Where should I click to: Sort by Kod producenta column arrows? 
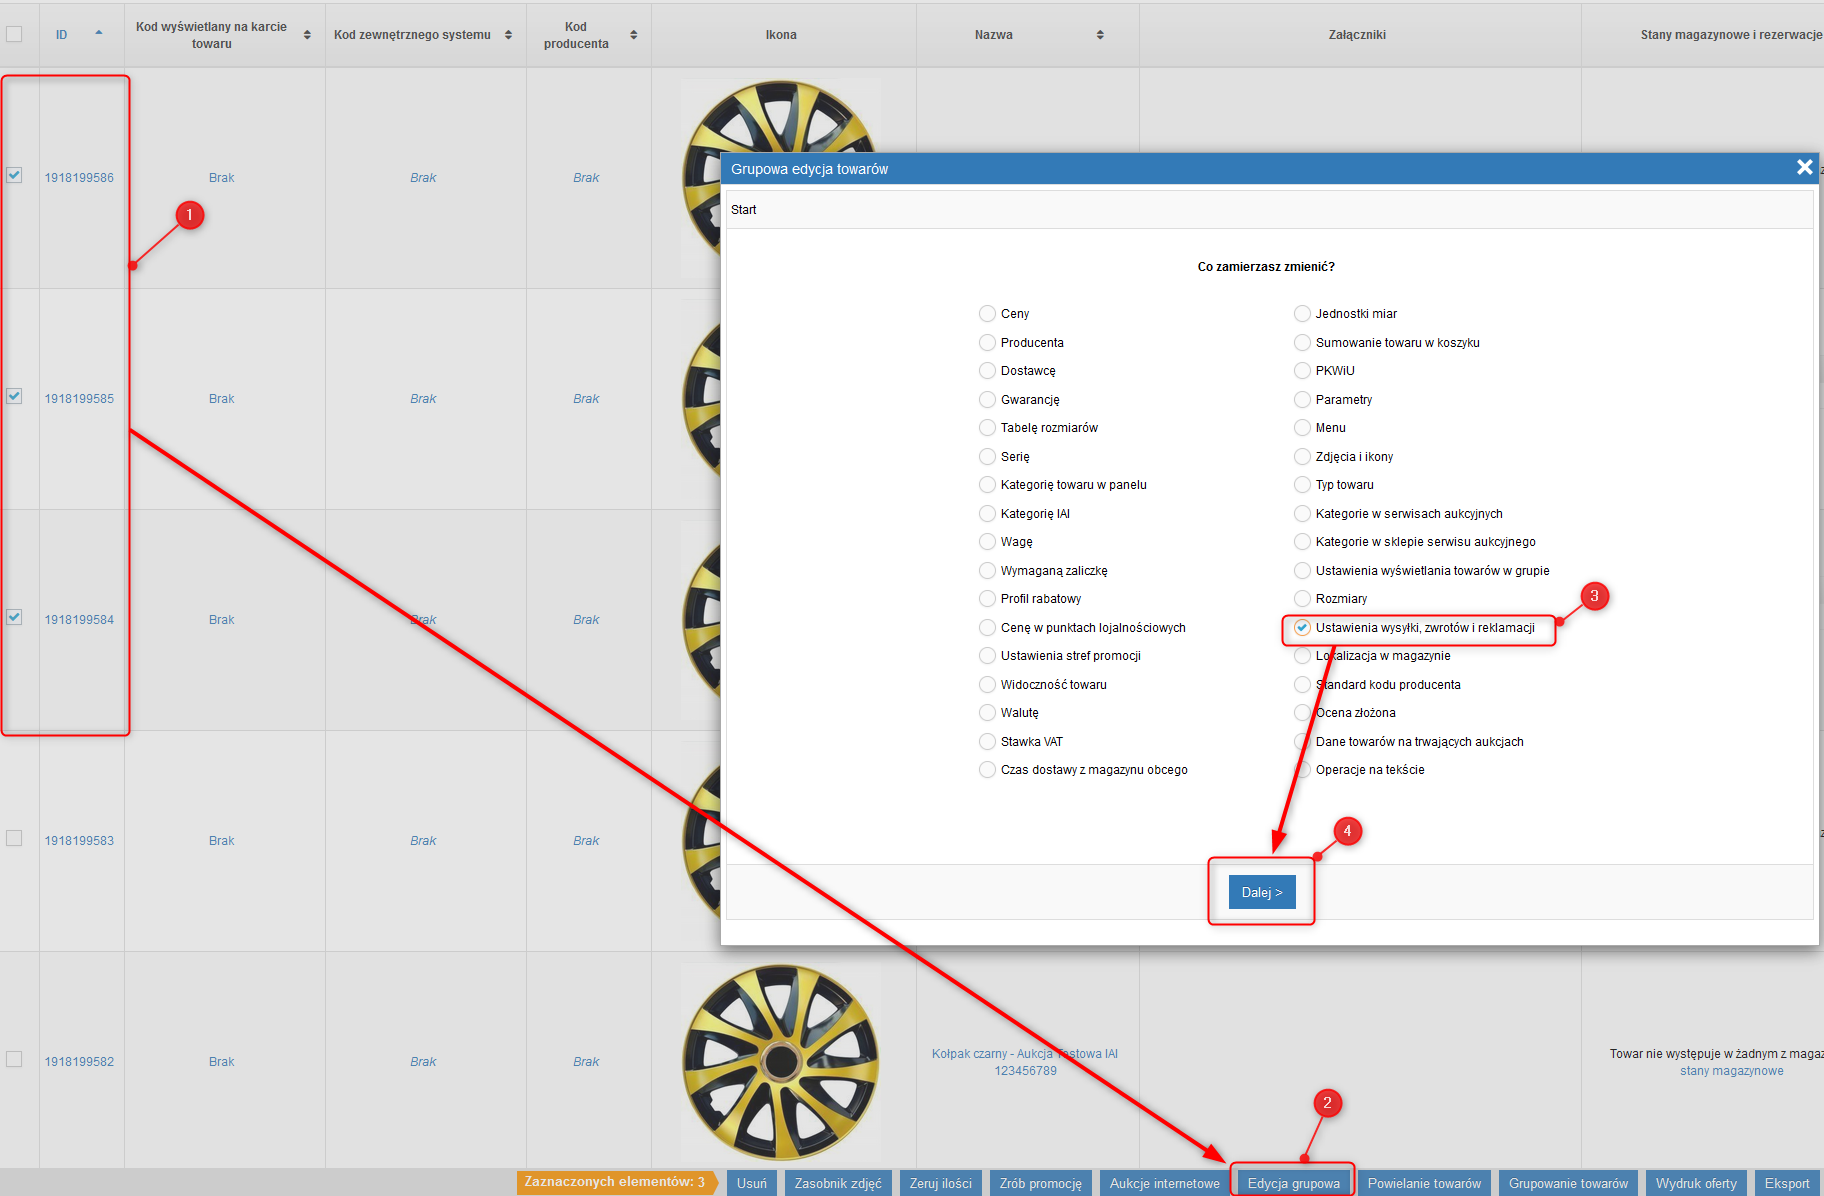(633, 35)
